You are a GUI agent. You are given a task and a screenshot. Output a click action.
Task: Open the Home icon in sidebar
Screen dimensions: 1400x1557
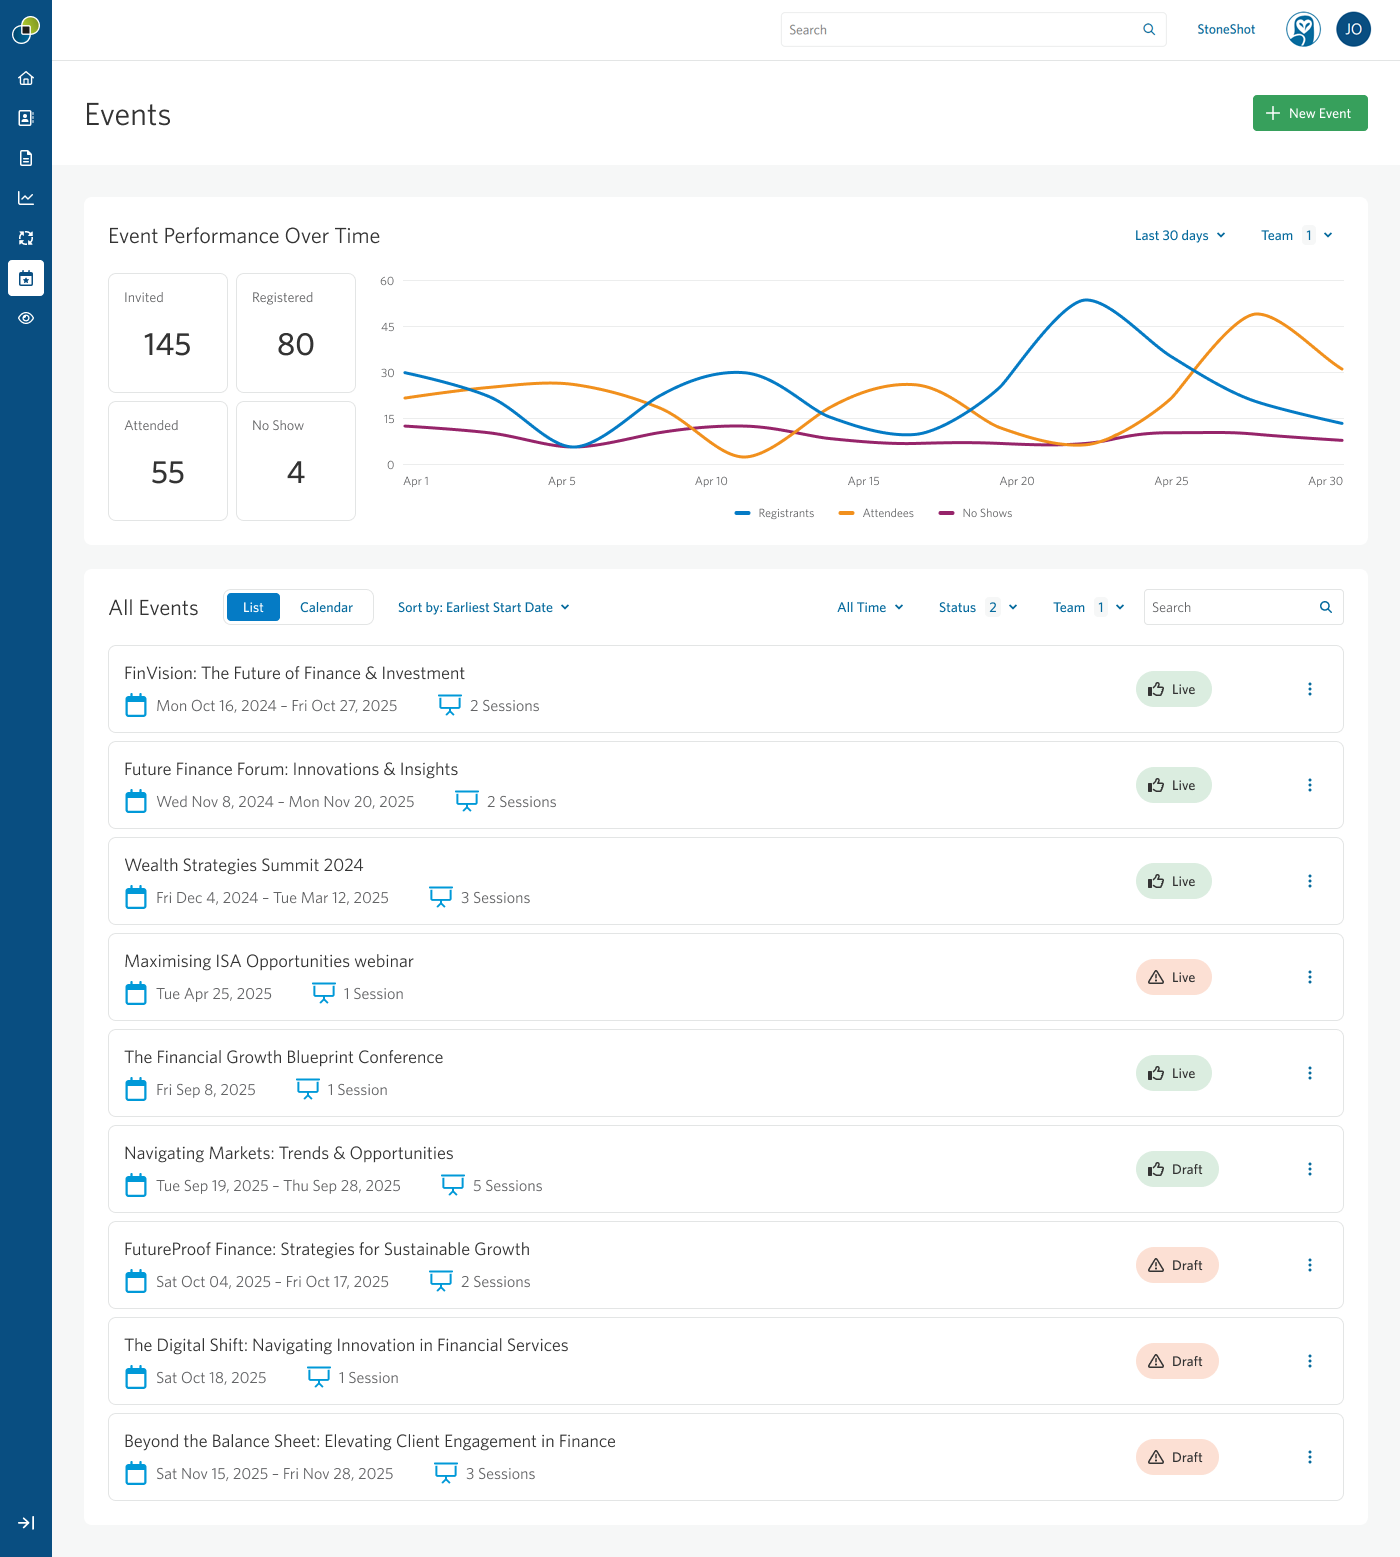pos(26,78)
